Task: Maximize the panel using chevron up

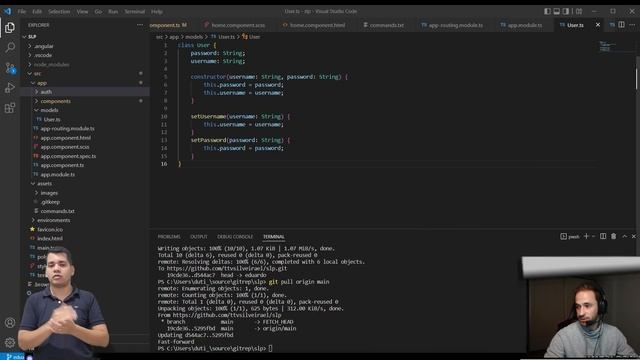Action: point(624,236)
